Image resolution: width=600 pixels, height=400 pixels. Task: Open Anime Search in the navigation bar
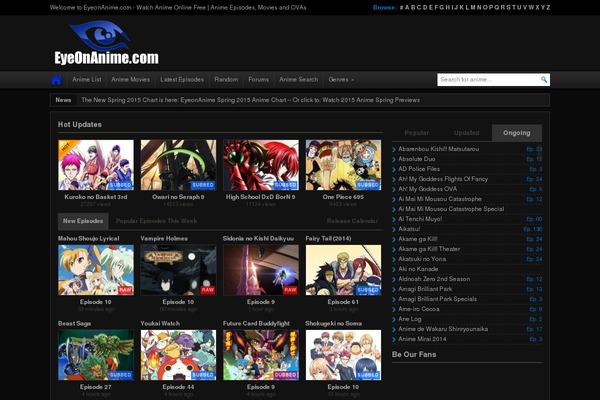click(x=298, y=80)
